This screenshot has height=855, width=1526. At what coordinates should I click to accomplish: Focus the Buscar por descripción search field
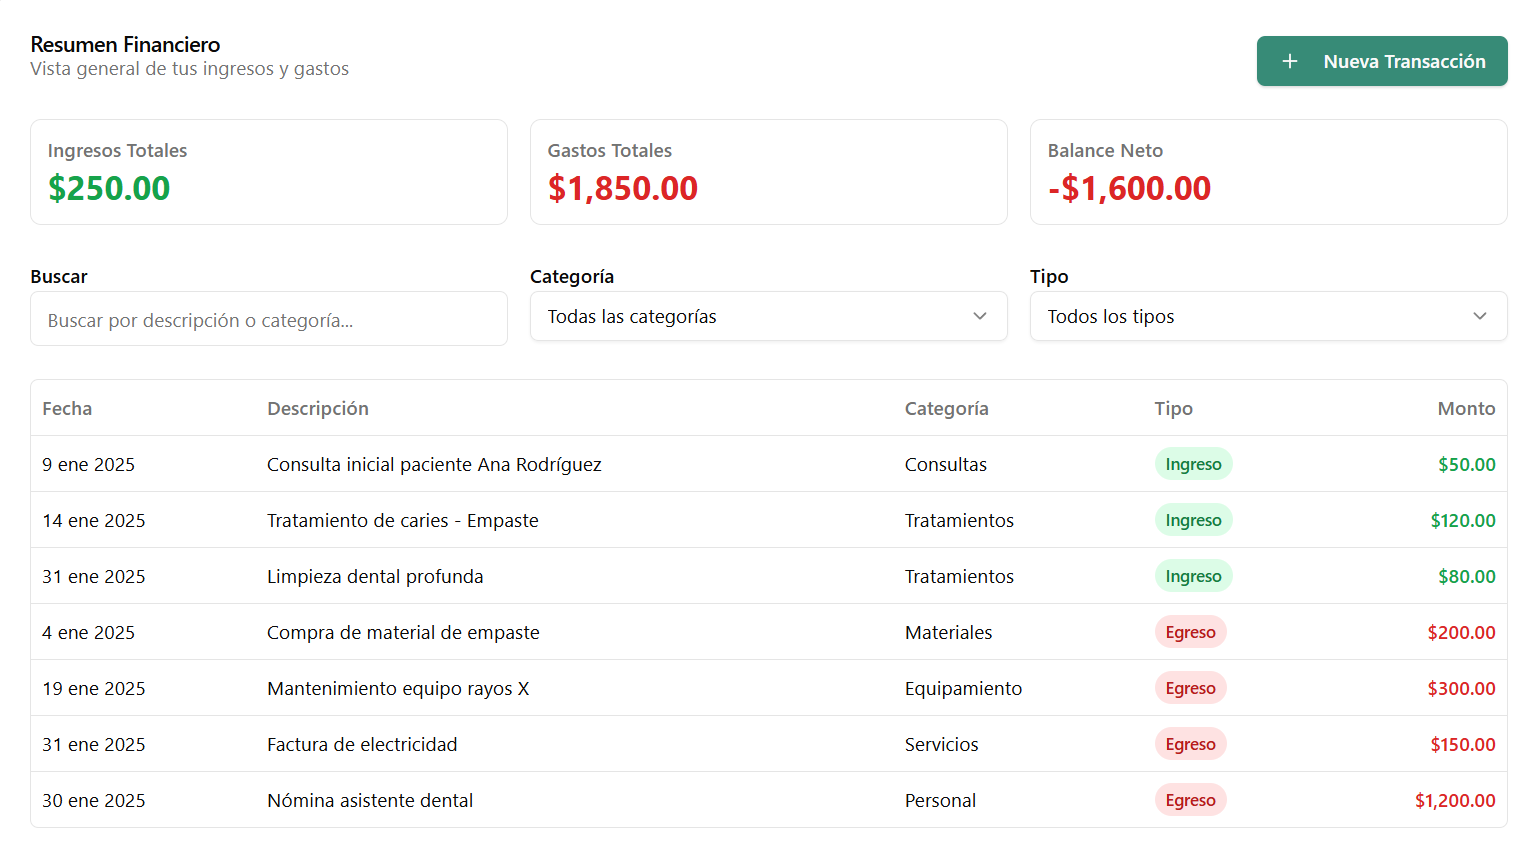coord(268,319)
